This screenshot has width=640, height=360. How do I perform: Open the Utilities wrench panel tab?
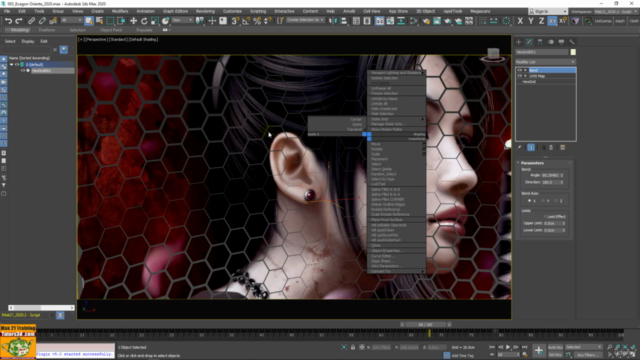572,42
